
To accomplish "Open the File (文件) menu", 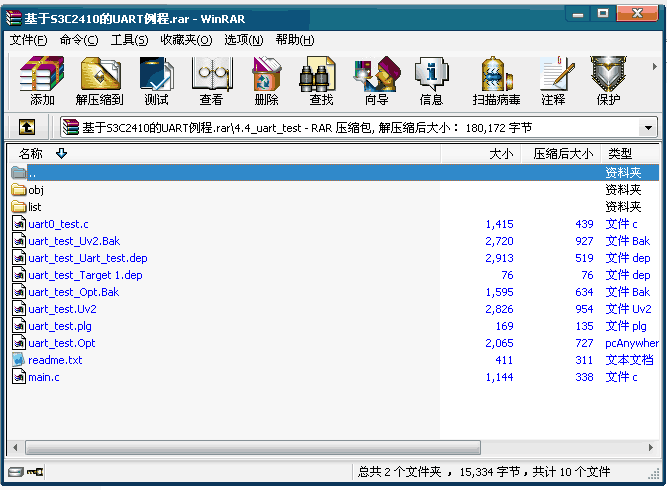I will (x=29, y=40).
